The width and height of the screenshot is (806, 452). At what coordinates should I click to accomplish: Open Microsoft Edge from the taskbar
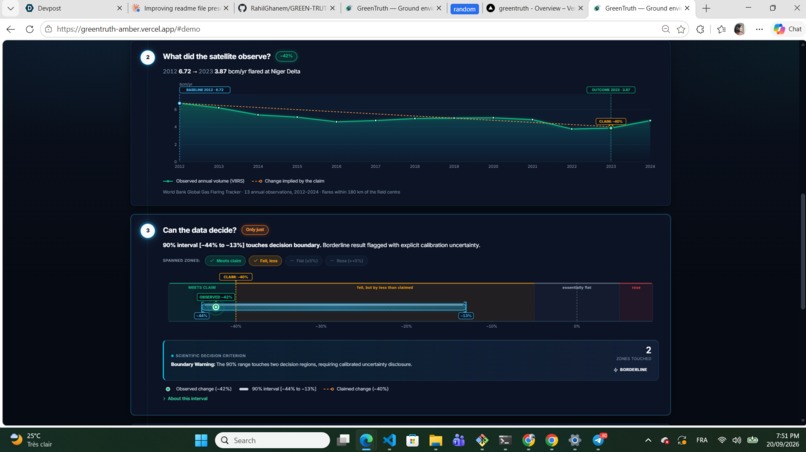pos(366,440)
